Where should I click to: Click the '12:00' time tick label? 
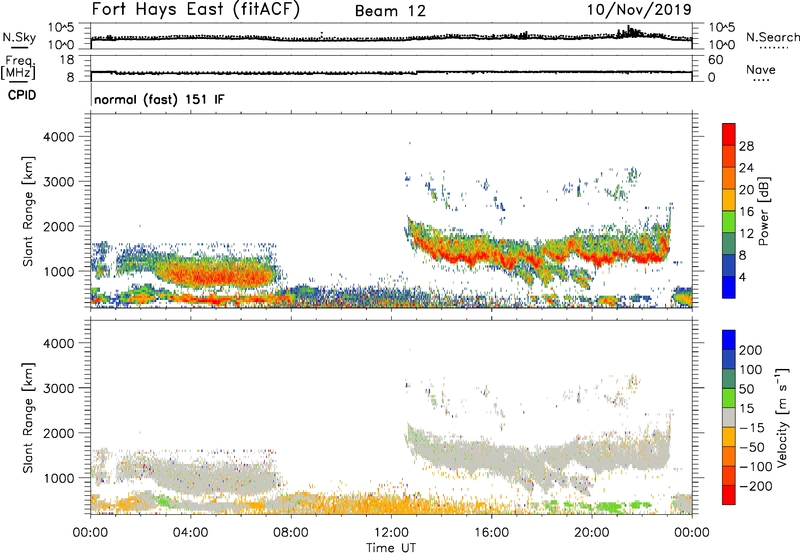pos(391,533)
